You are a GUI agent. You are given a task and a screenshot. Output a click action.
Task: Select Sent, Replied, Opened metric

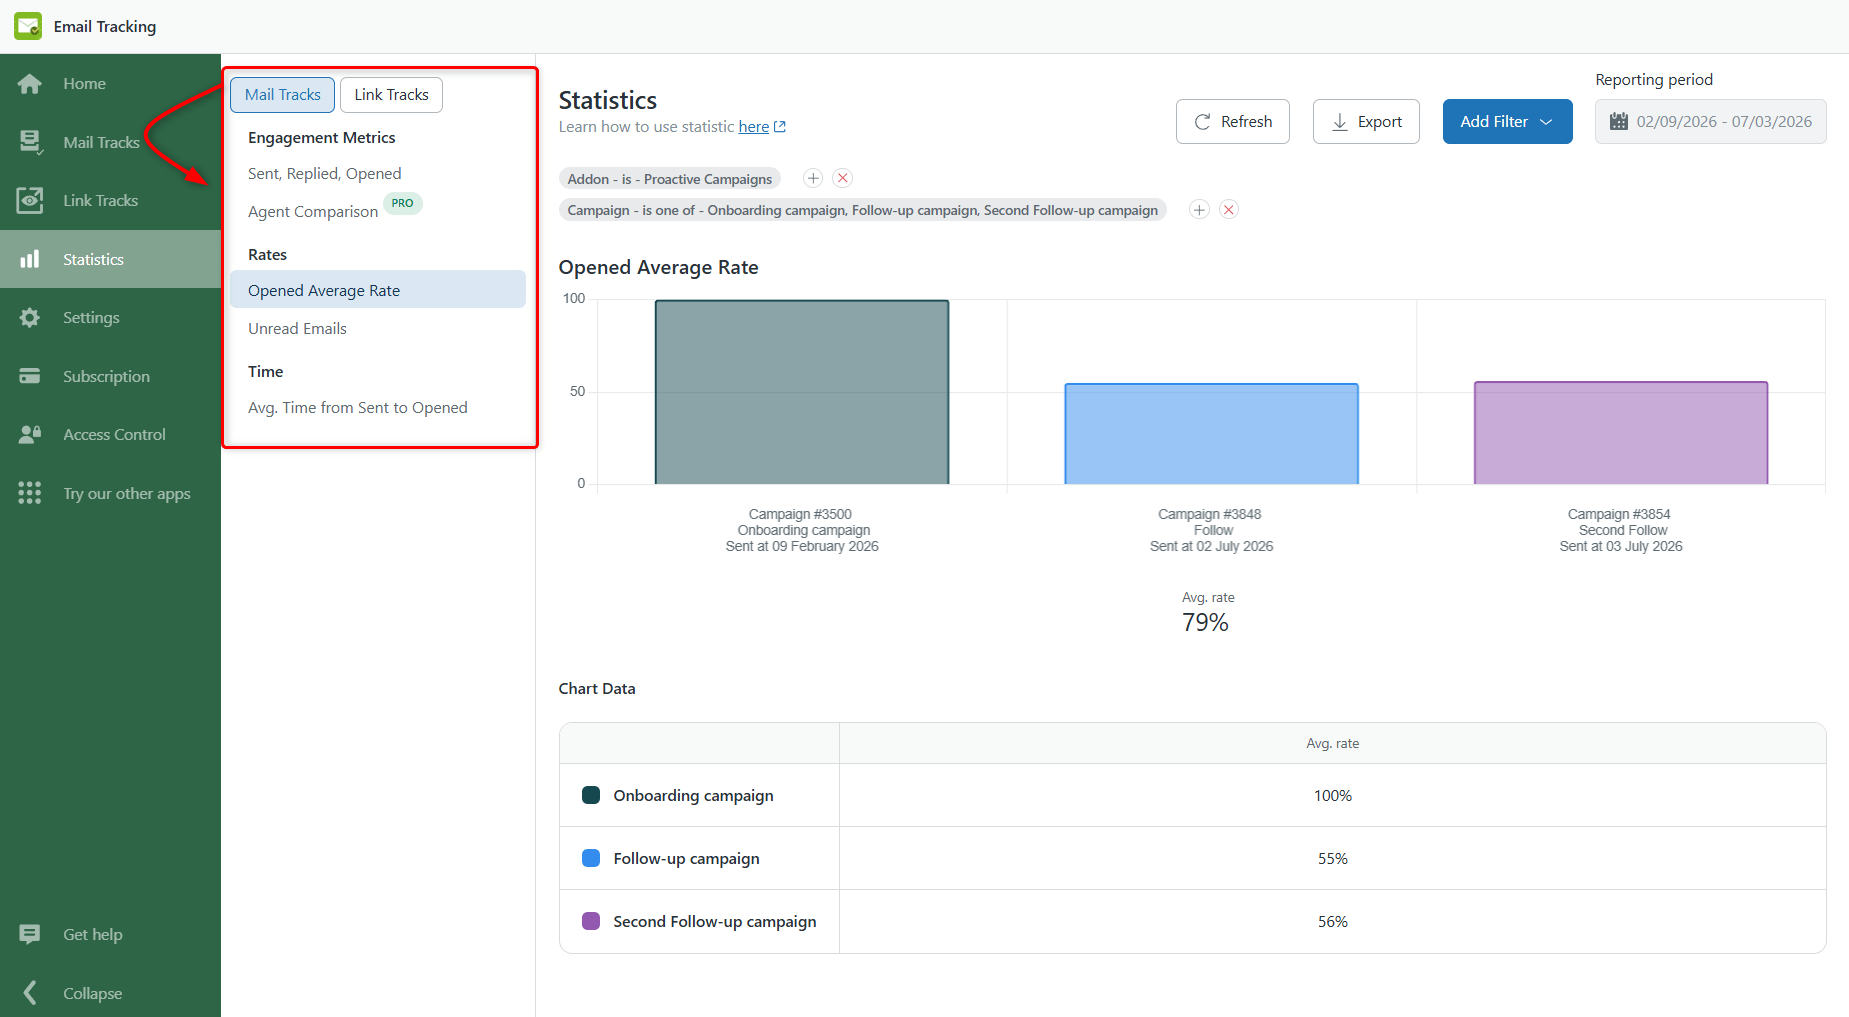(x=325, y=174)
